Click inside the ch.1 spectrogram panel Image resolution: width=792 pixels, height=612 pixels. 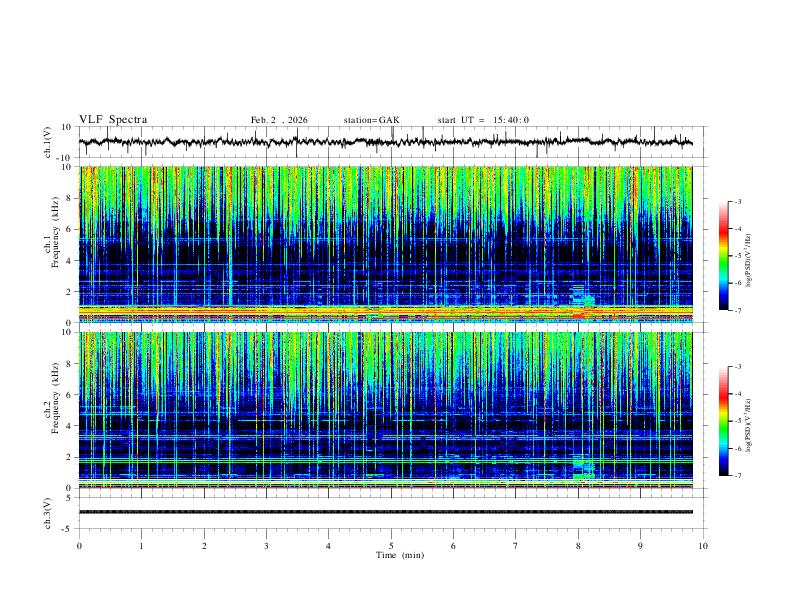point(386,244)
